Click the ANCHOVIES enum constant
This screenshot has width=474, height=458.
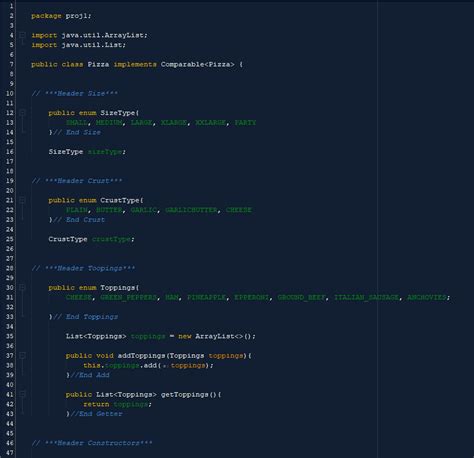tap(426, 297)
